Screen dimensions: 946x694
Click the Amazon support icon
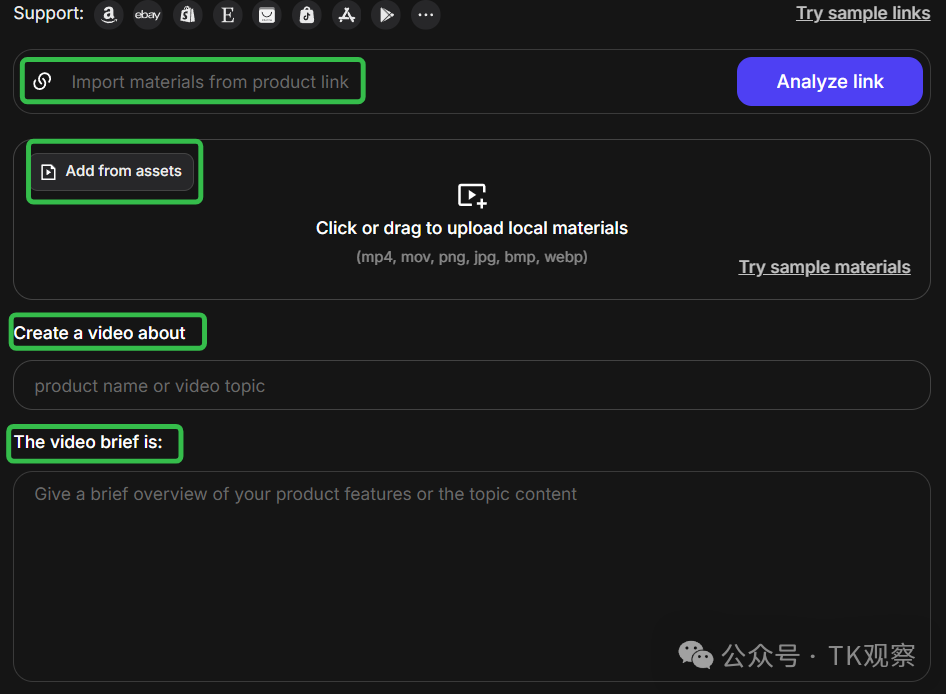[108, 15]
